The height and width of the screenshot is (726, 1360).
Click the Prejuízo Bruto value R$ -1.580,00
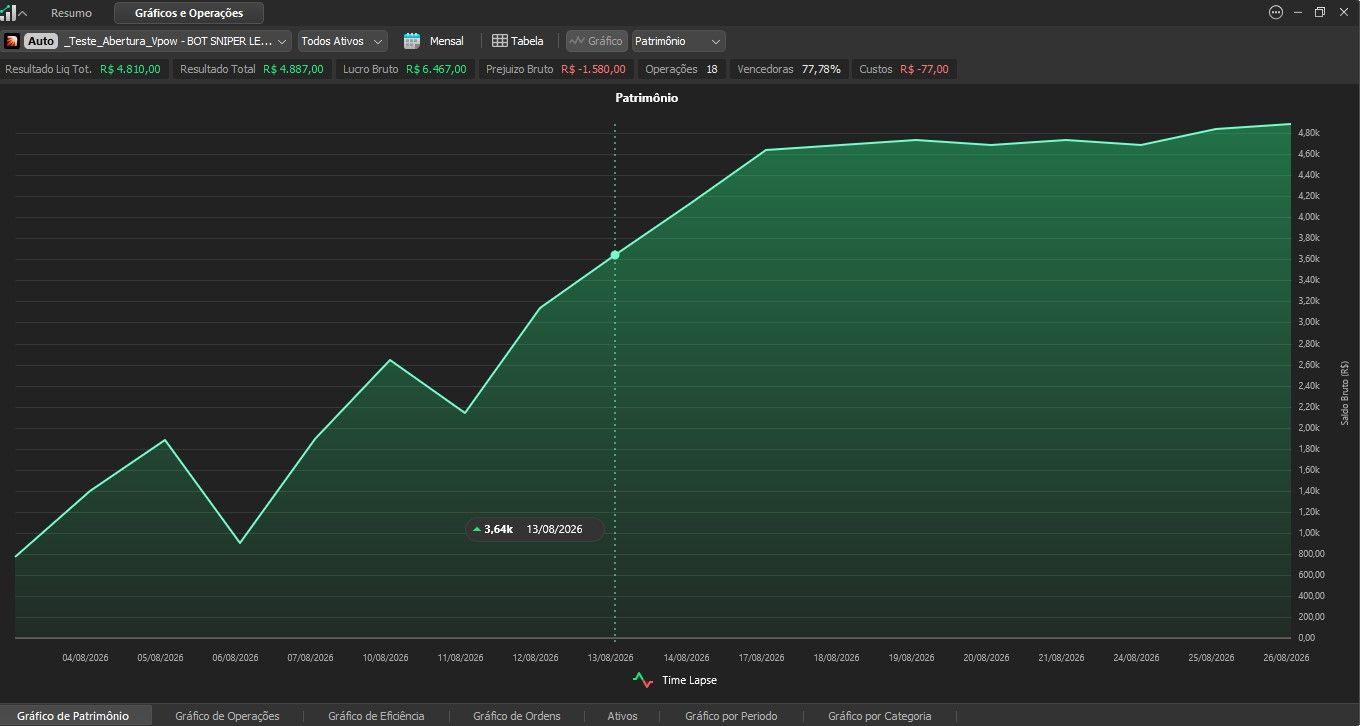point(593,69)
